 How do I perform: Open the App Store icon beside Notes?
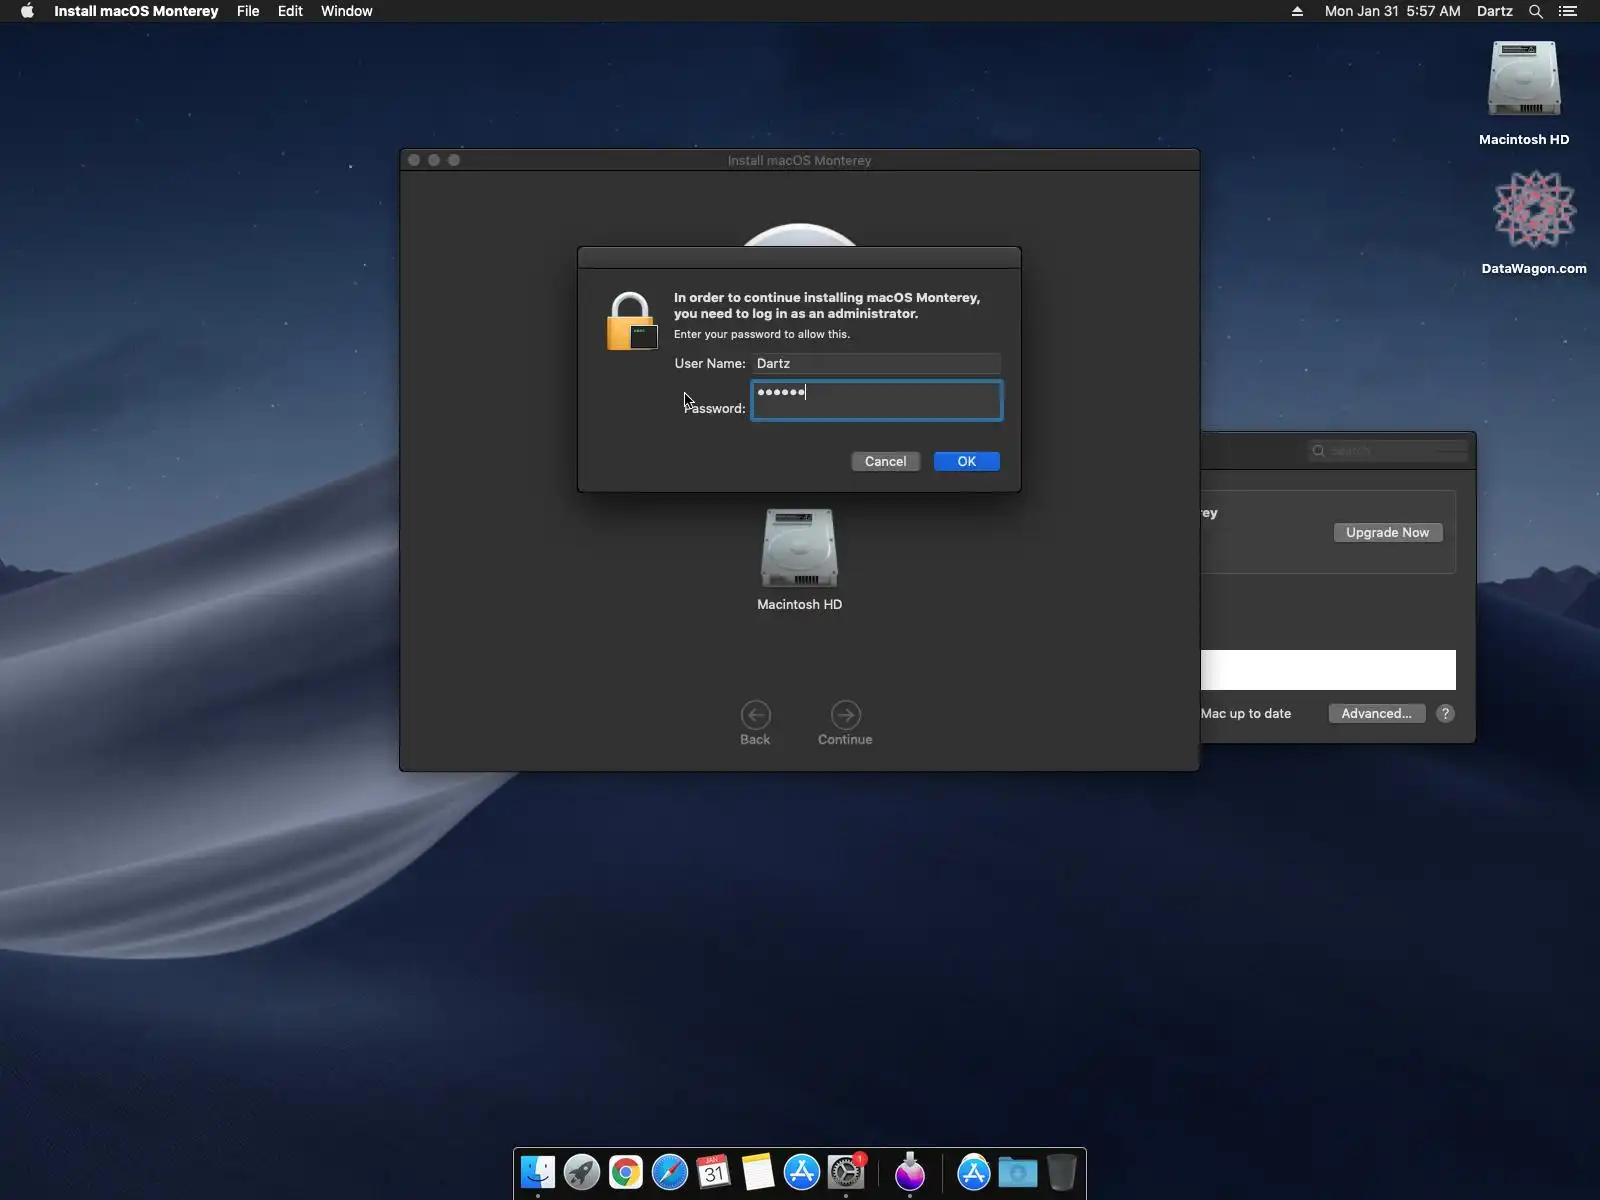click(x=802, y=1172)
